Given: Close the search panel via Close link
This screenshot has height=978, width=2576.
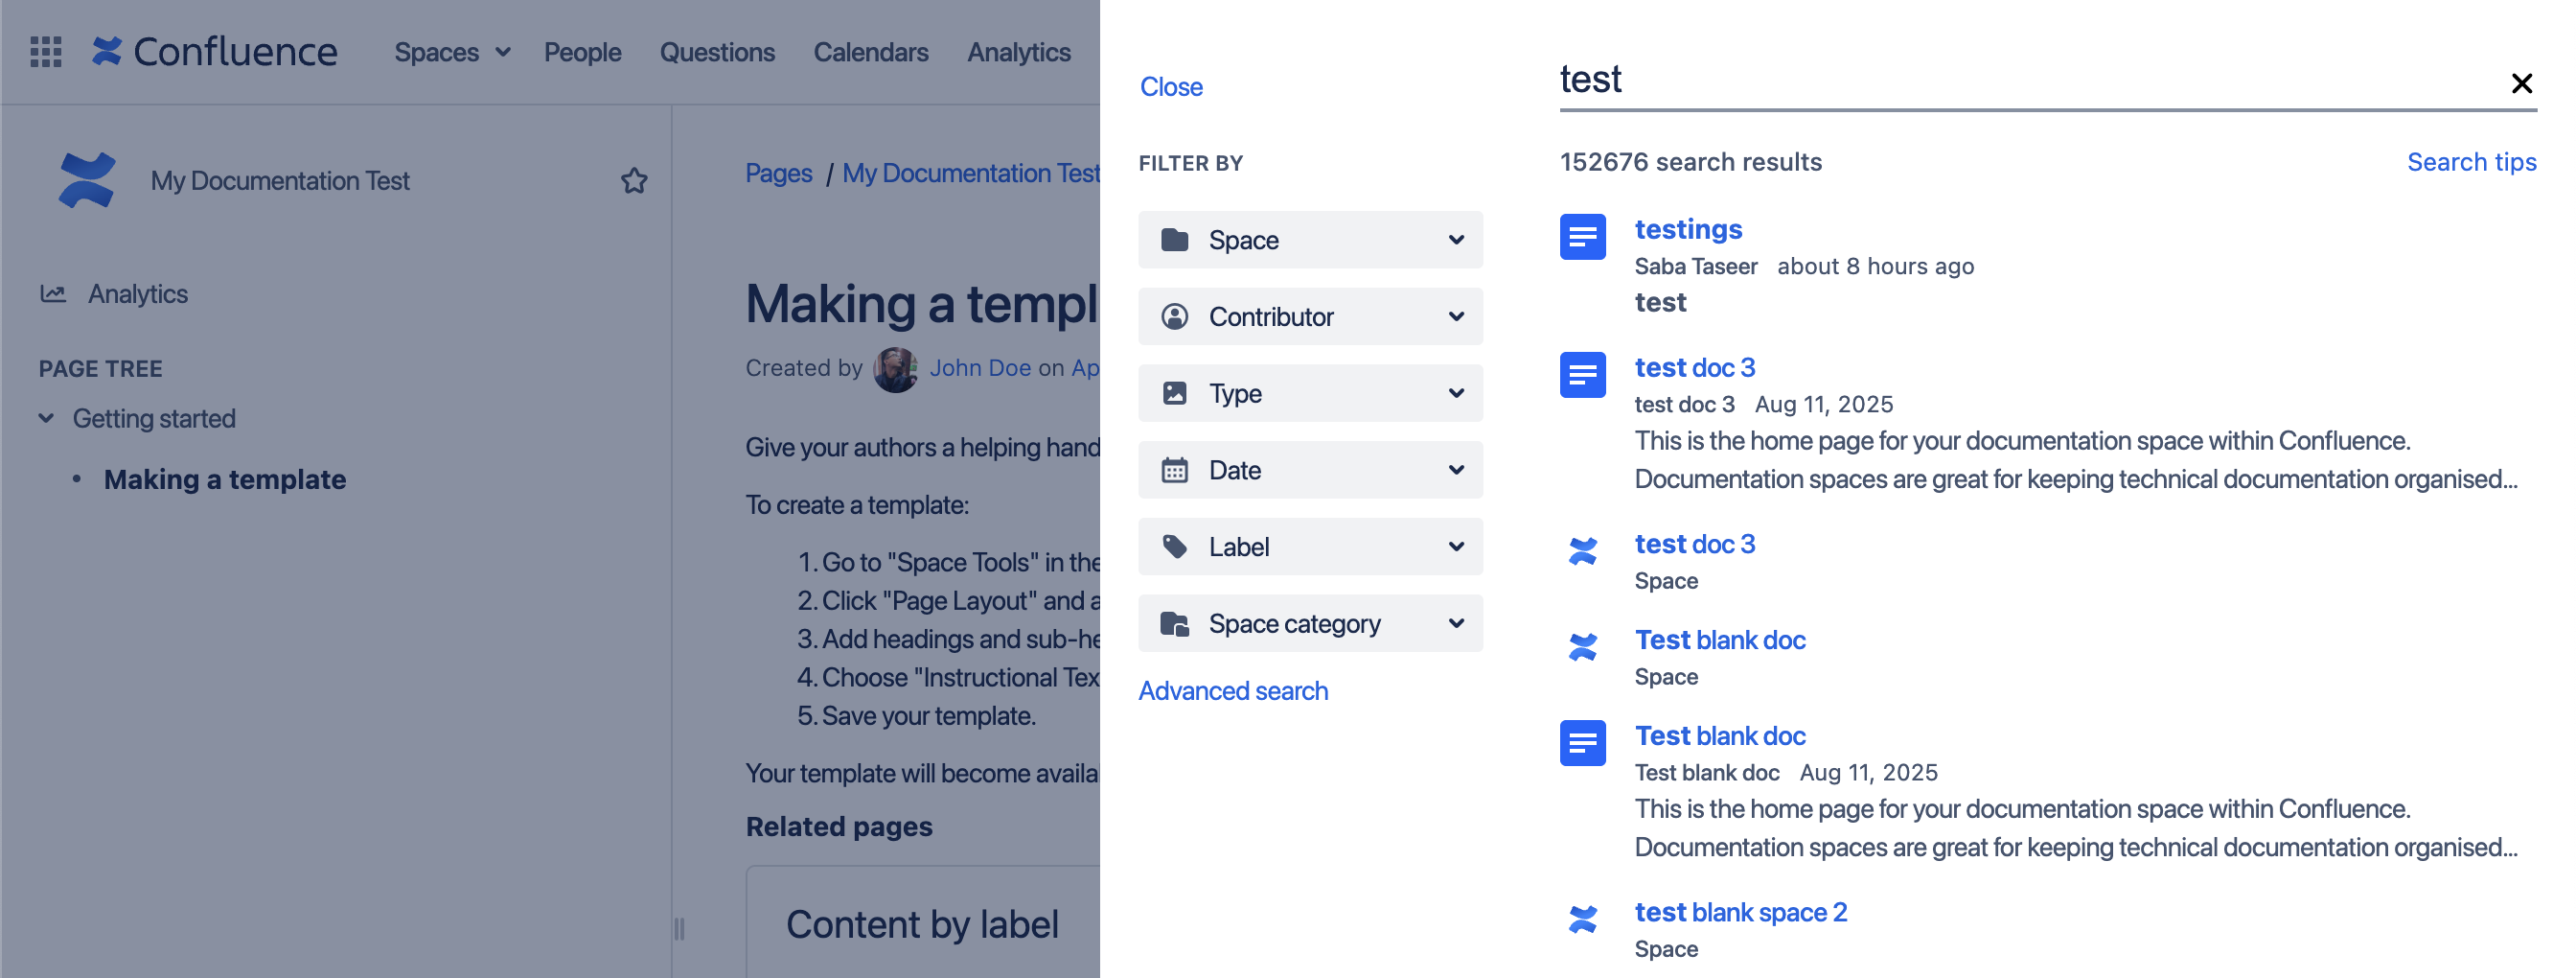Looking at the screenshot, I should 1171,87.
